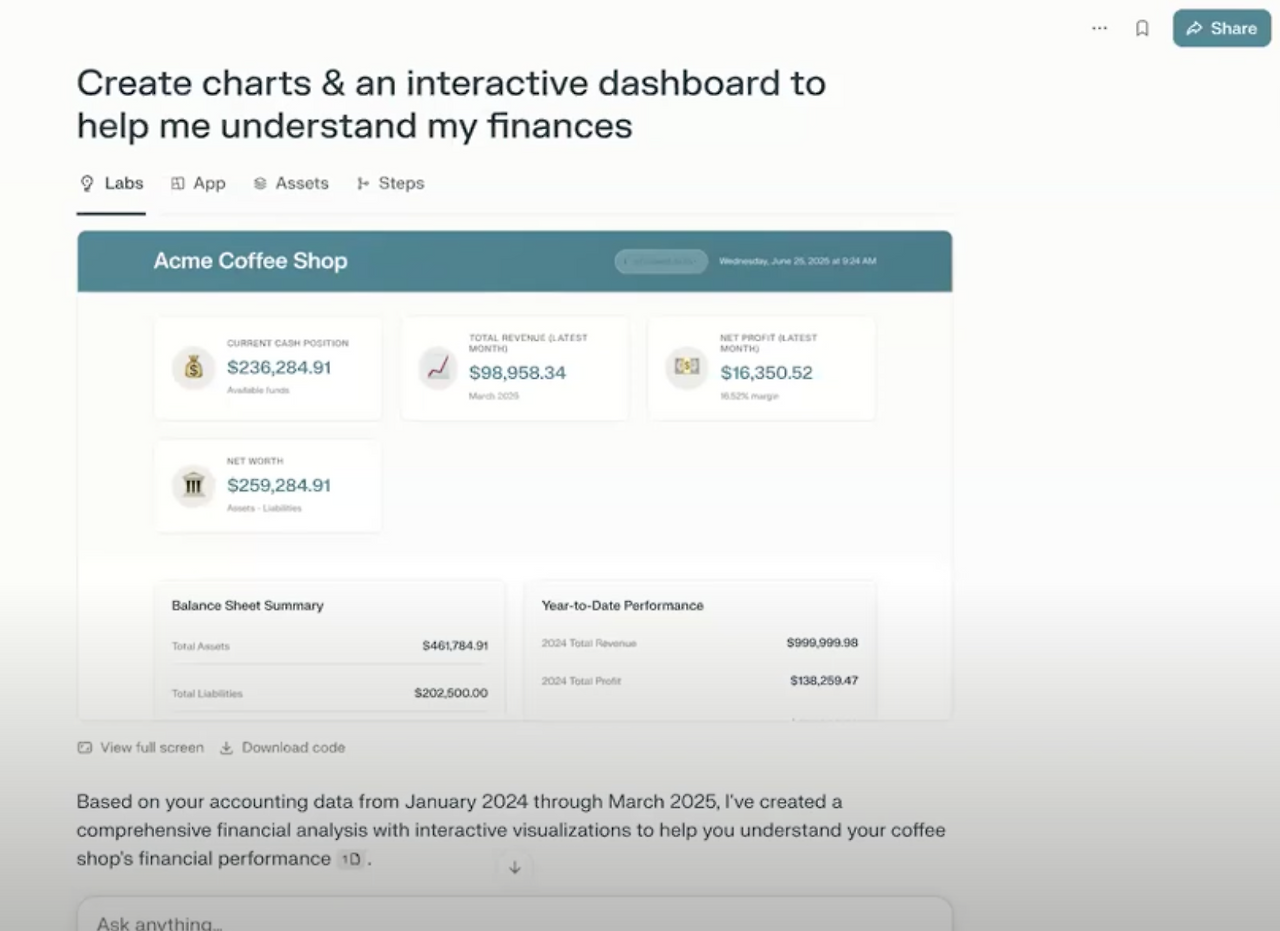Open the App tab
This screenshot has height=931, width=1280.
coord(198,183)
